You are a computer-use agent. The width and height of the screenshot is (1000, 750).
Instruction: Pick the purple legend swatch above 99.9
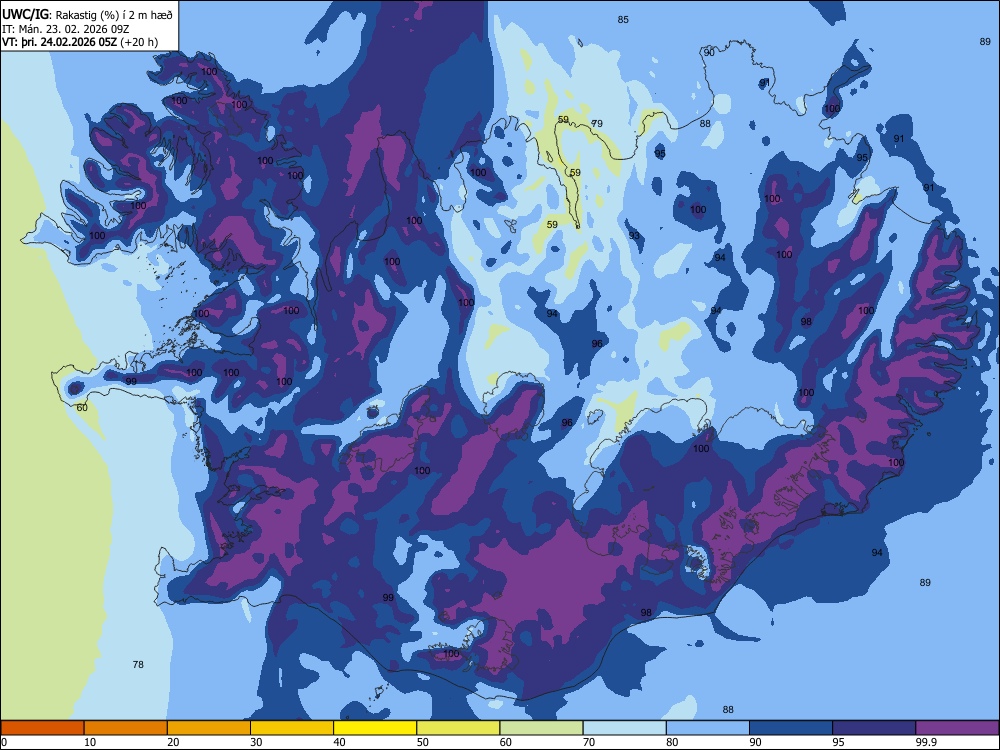[x=957, y=728]
